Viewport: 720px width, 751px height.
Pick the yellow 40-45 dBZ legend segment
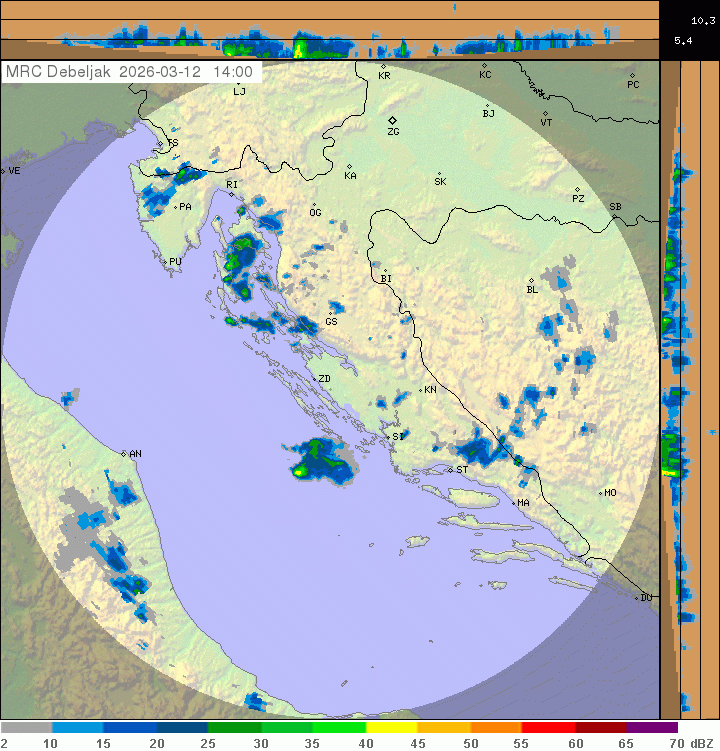click(x=392, y=728)
